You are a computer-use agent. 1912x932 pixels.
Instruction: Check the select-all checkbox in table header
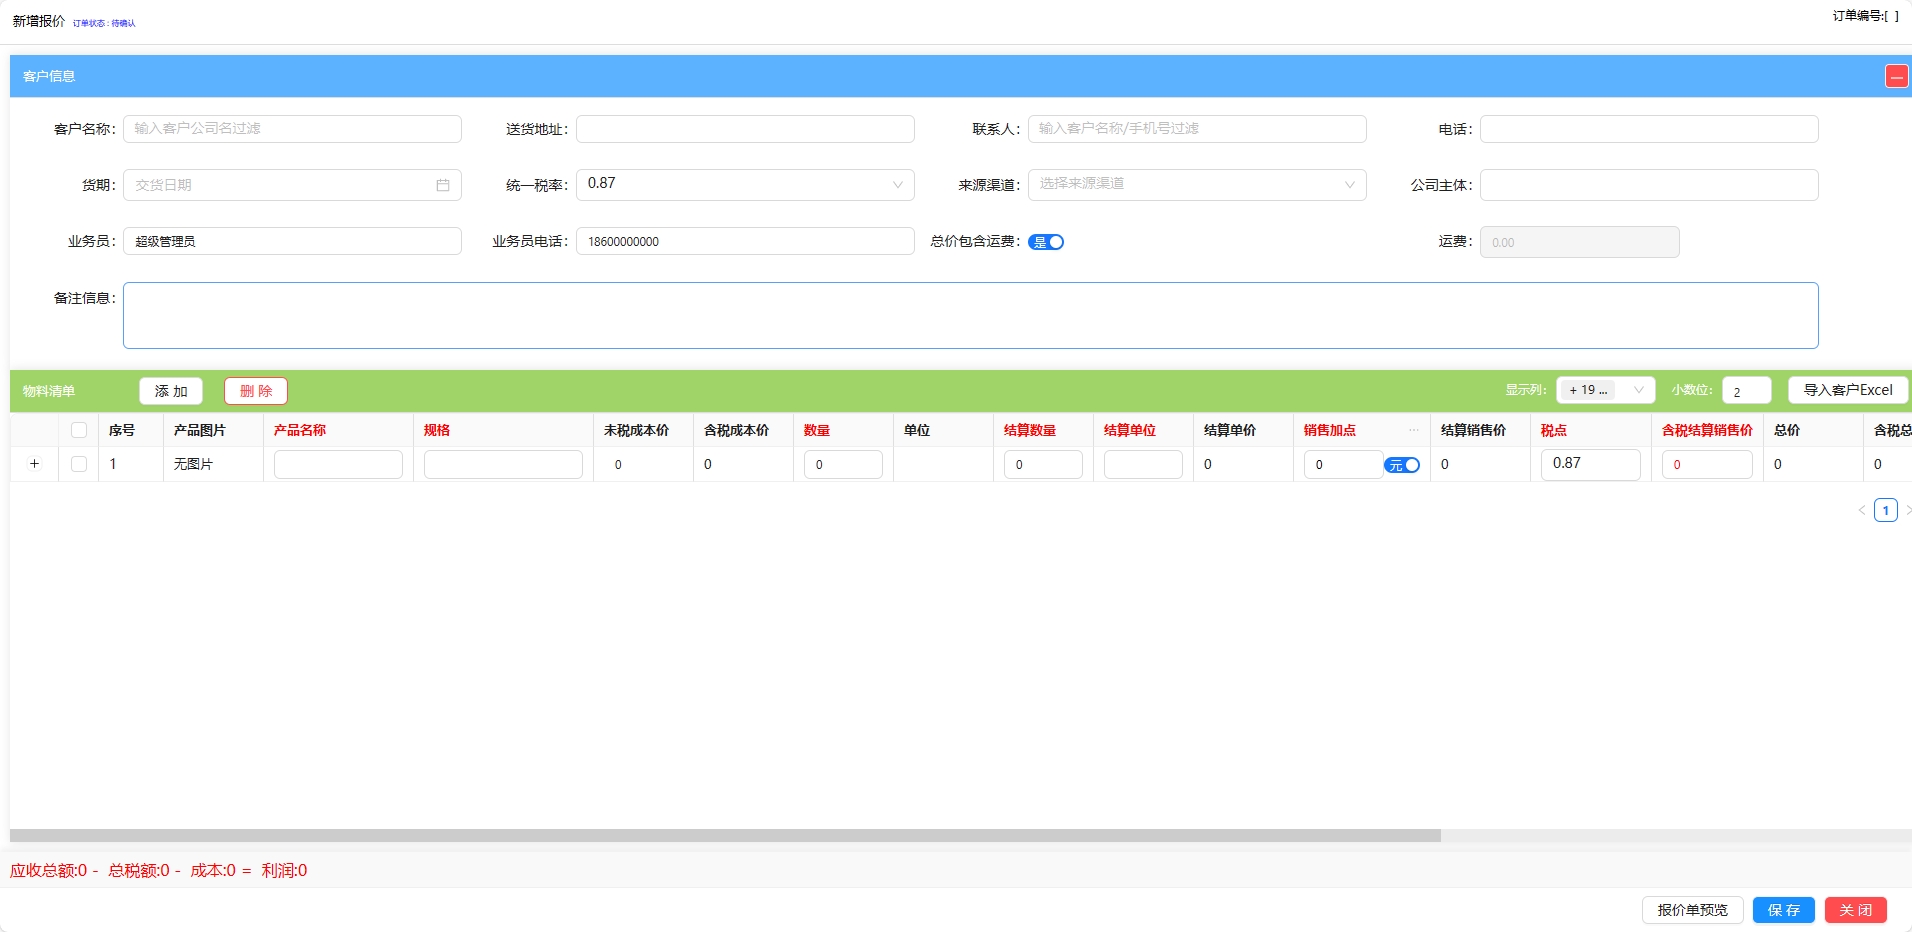(79, 430)
